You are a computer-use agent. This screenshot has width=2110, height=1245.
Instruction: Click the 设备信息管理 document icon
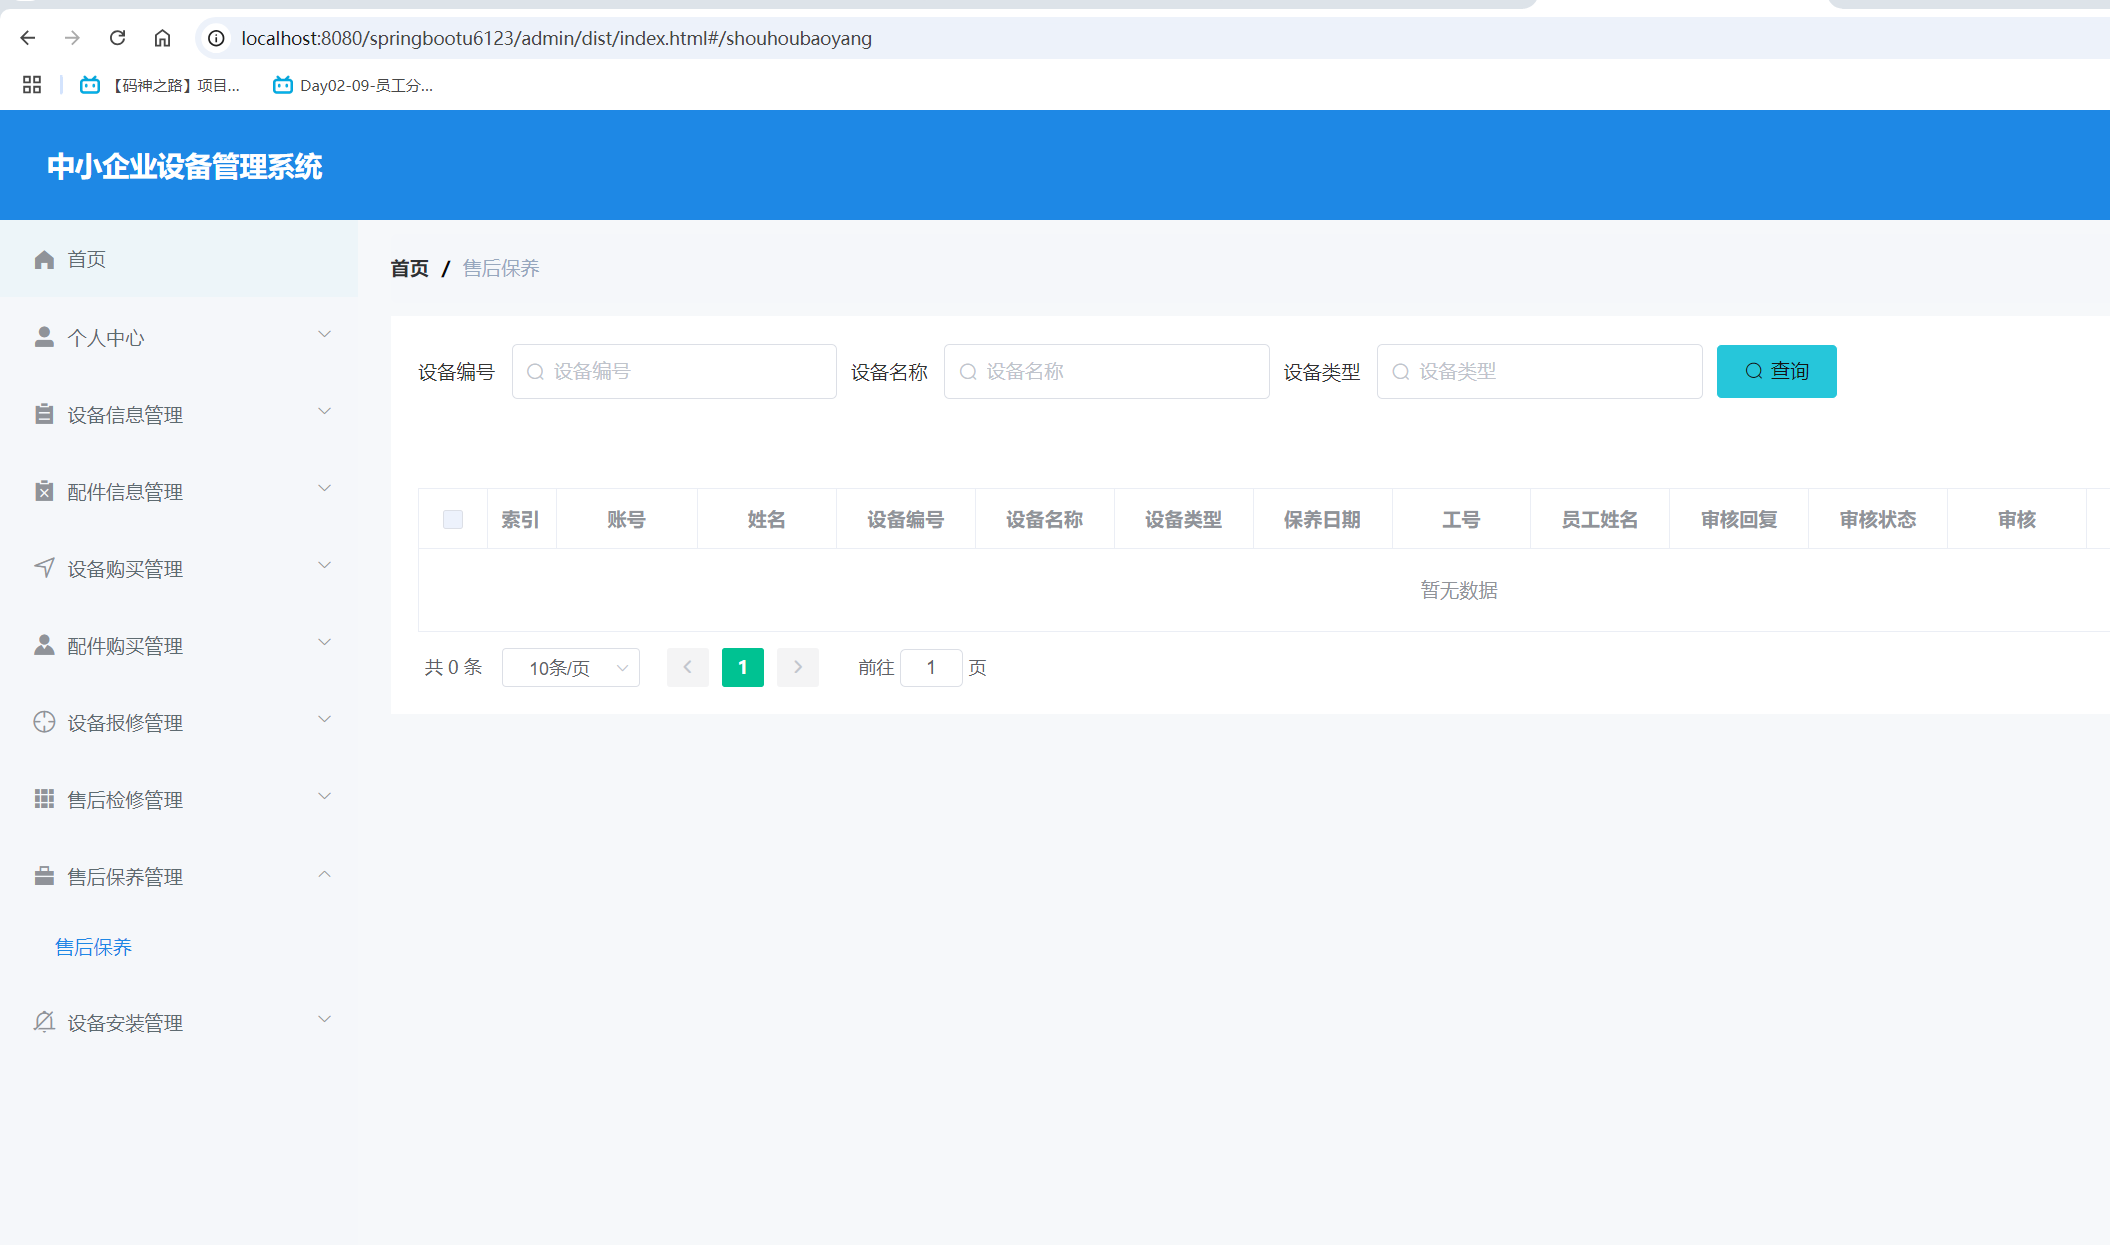pos(44,413)
